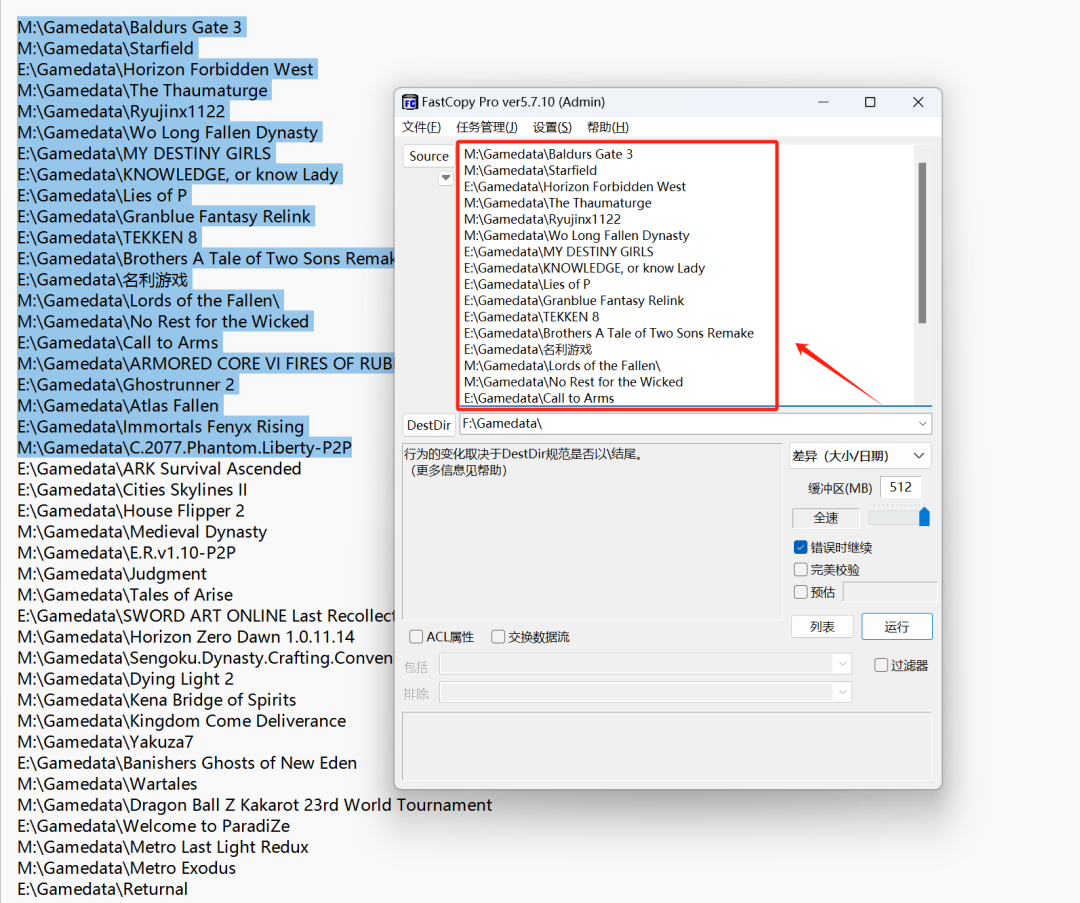This screenshot has width=1080, height=903.
Task: Expand the 包括 filter dropdown
Action: (842, 664)
